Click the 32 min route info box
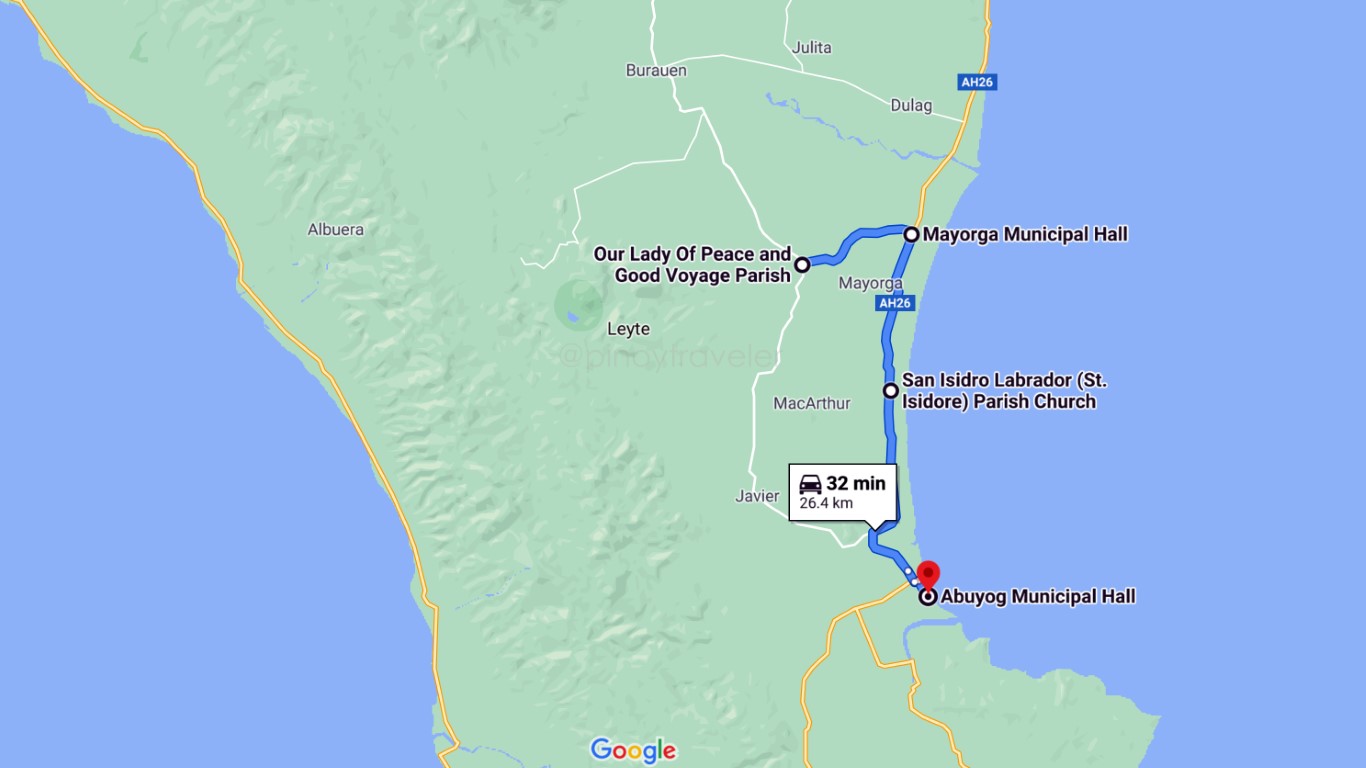Screen dimensions: 1366x768 843,492
